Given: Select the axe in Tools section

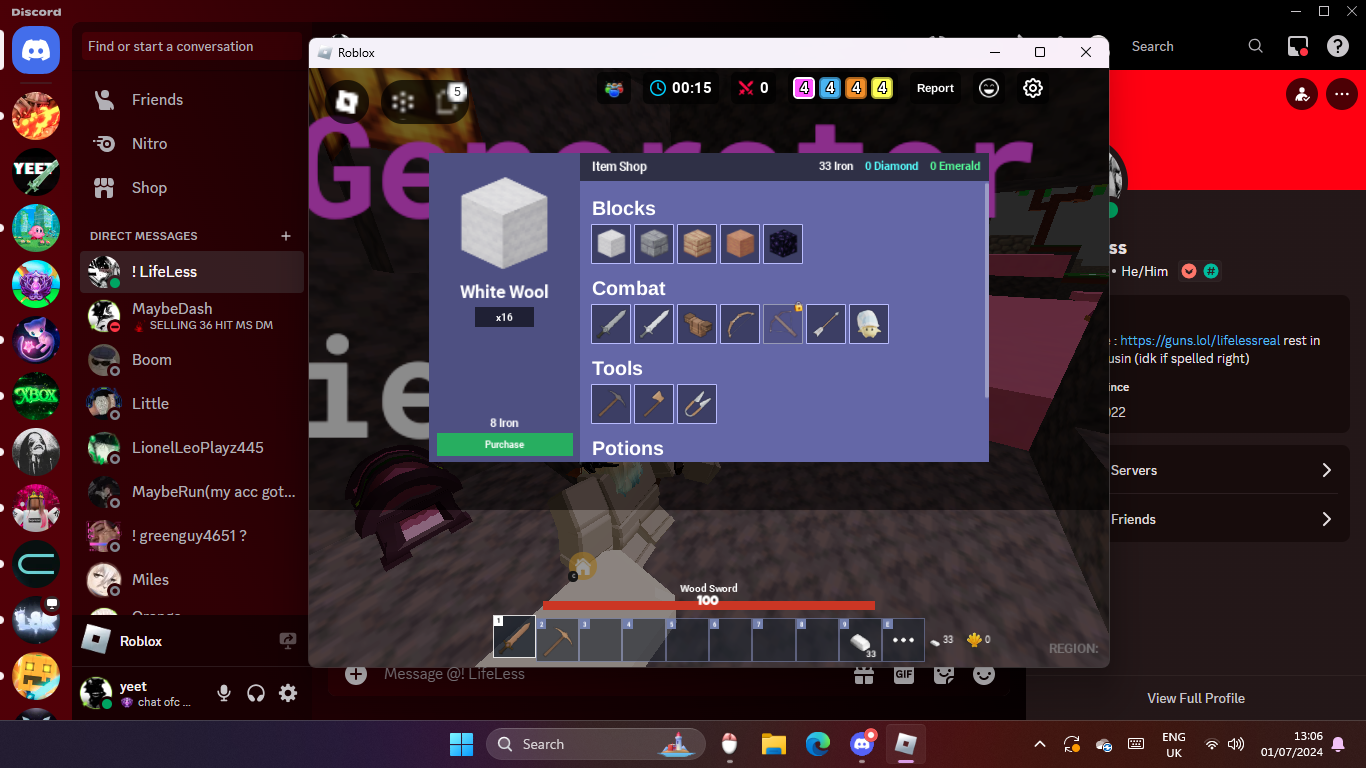Looking at the screenshot, I should click(654, 404).
